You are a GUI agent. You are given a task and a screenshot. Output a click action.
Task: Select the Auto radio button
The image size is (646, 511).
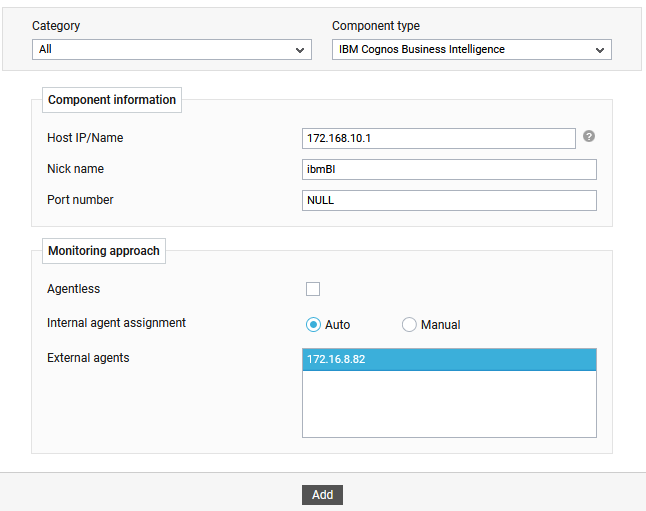pos(313,325)
